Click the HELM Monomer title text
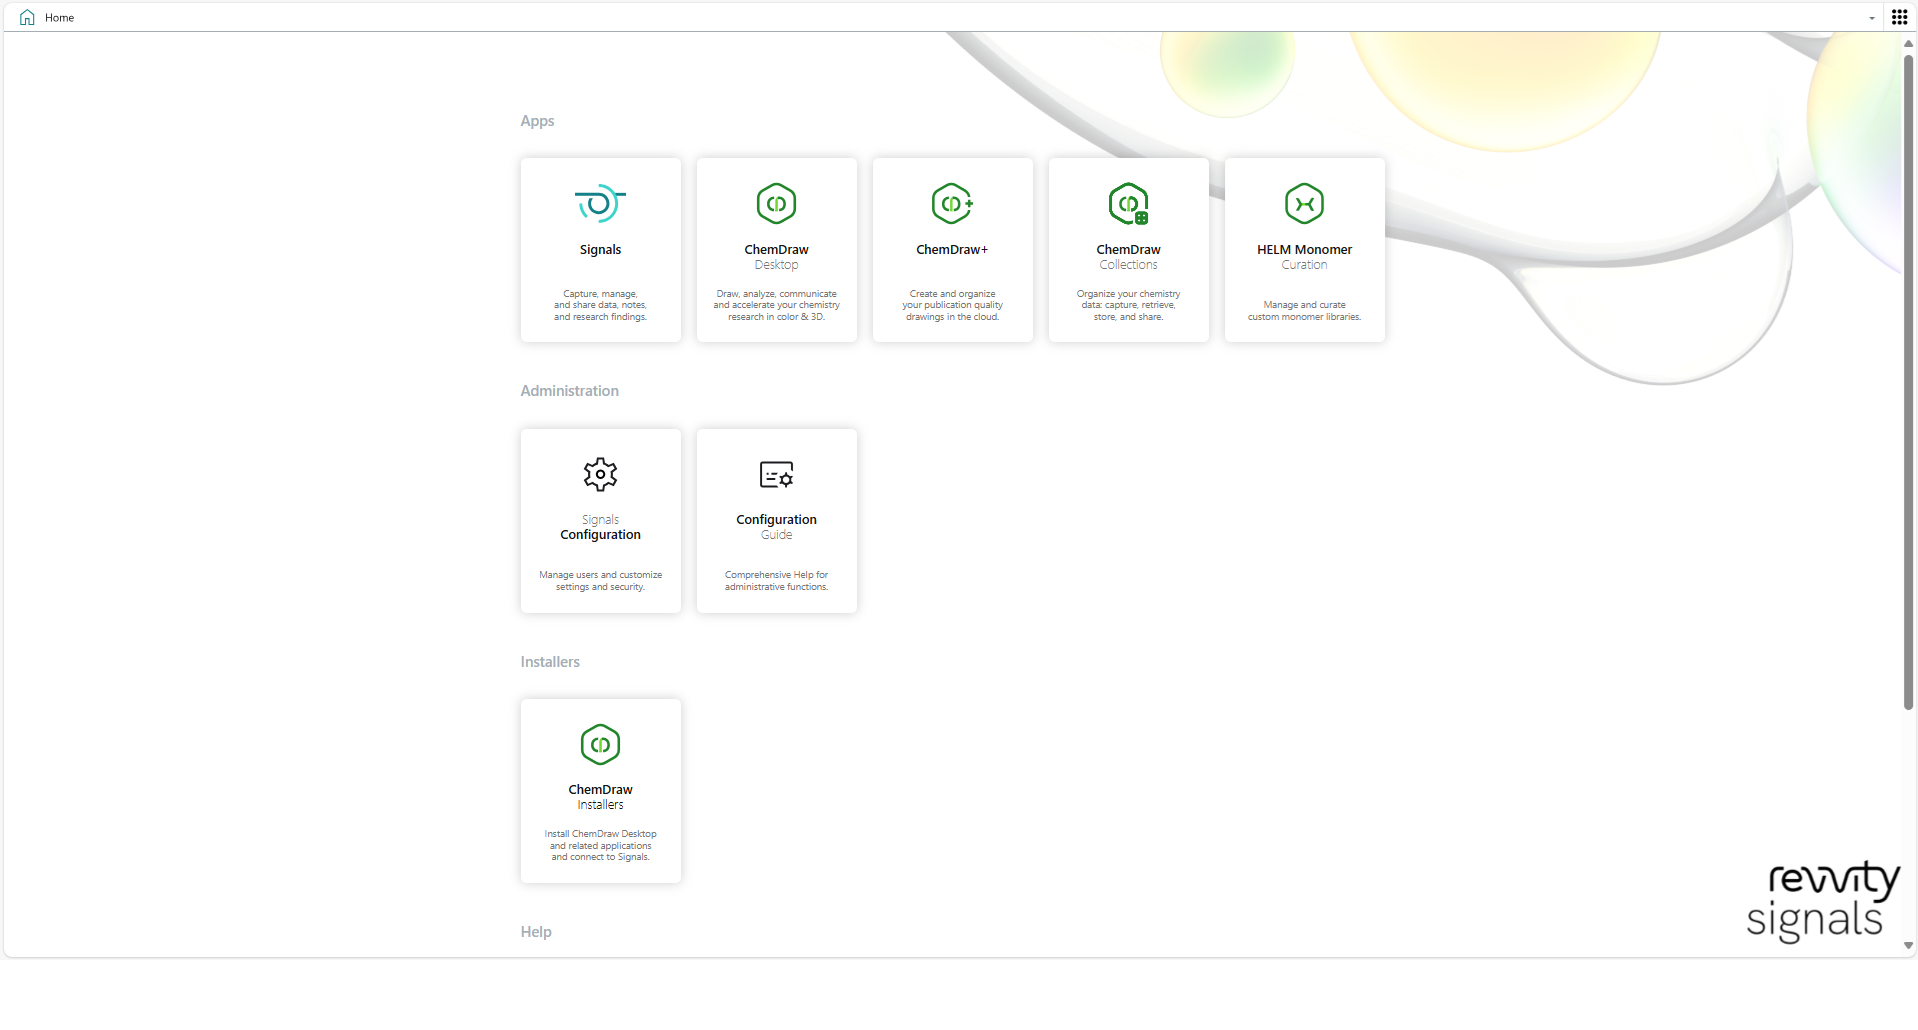 click(x=1304, y=250)
